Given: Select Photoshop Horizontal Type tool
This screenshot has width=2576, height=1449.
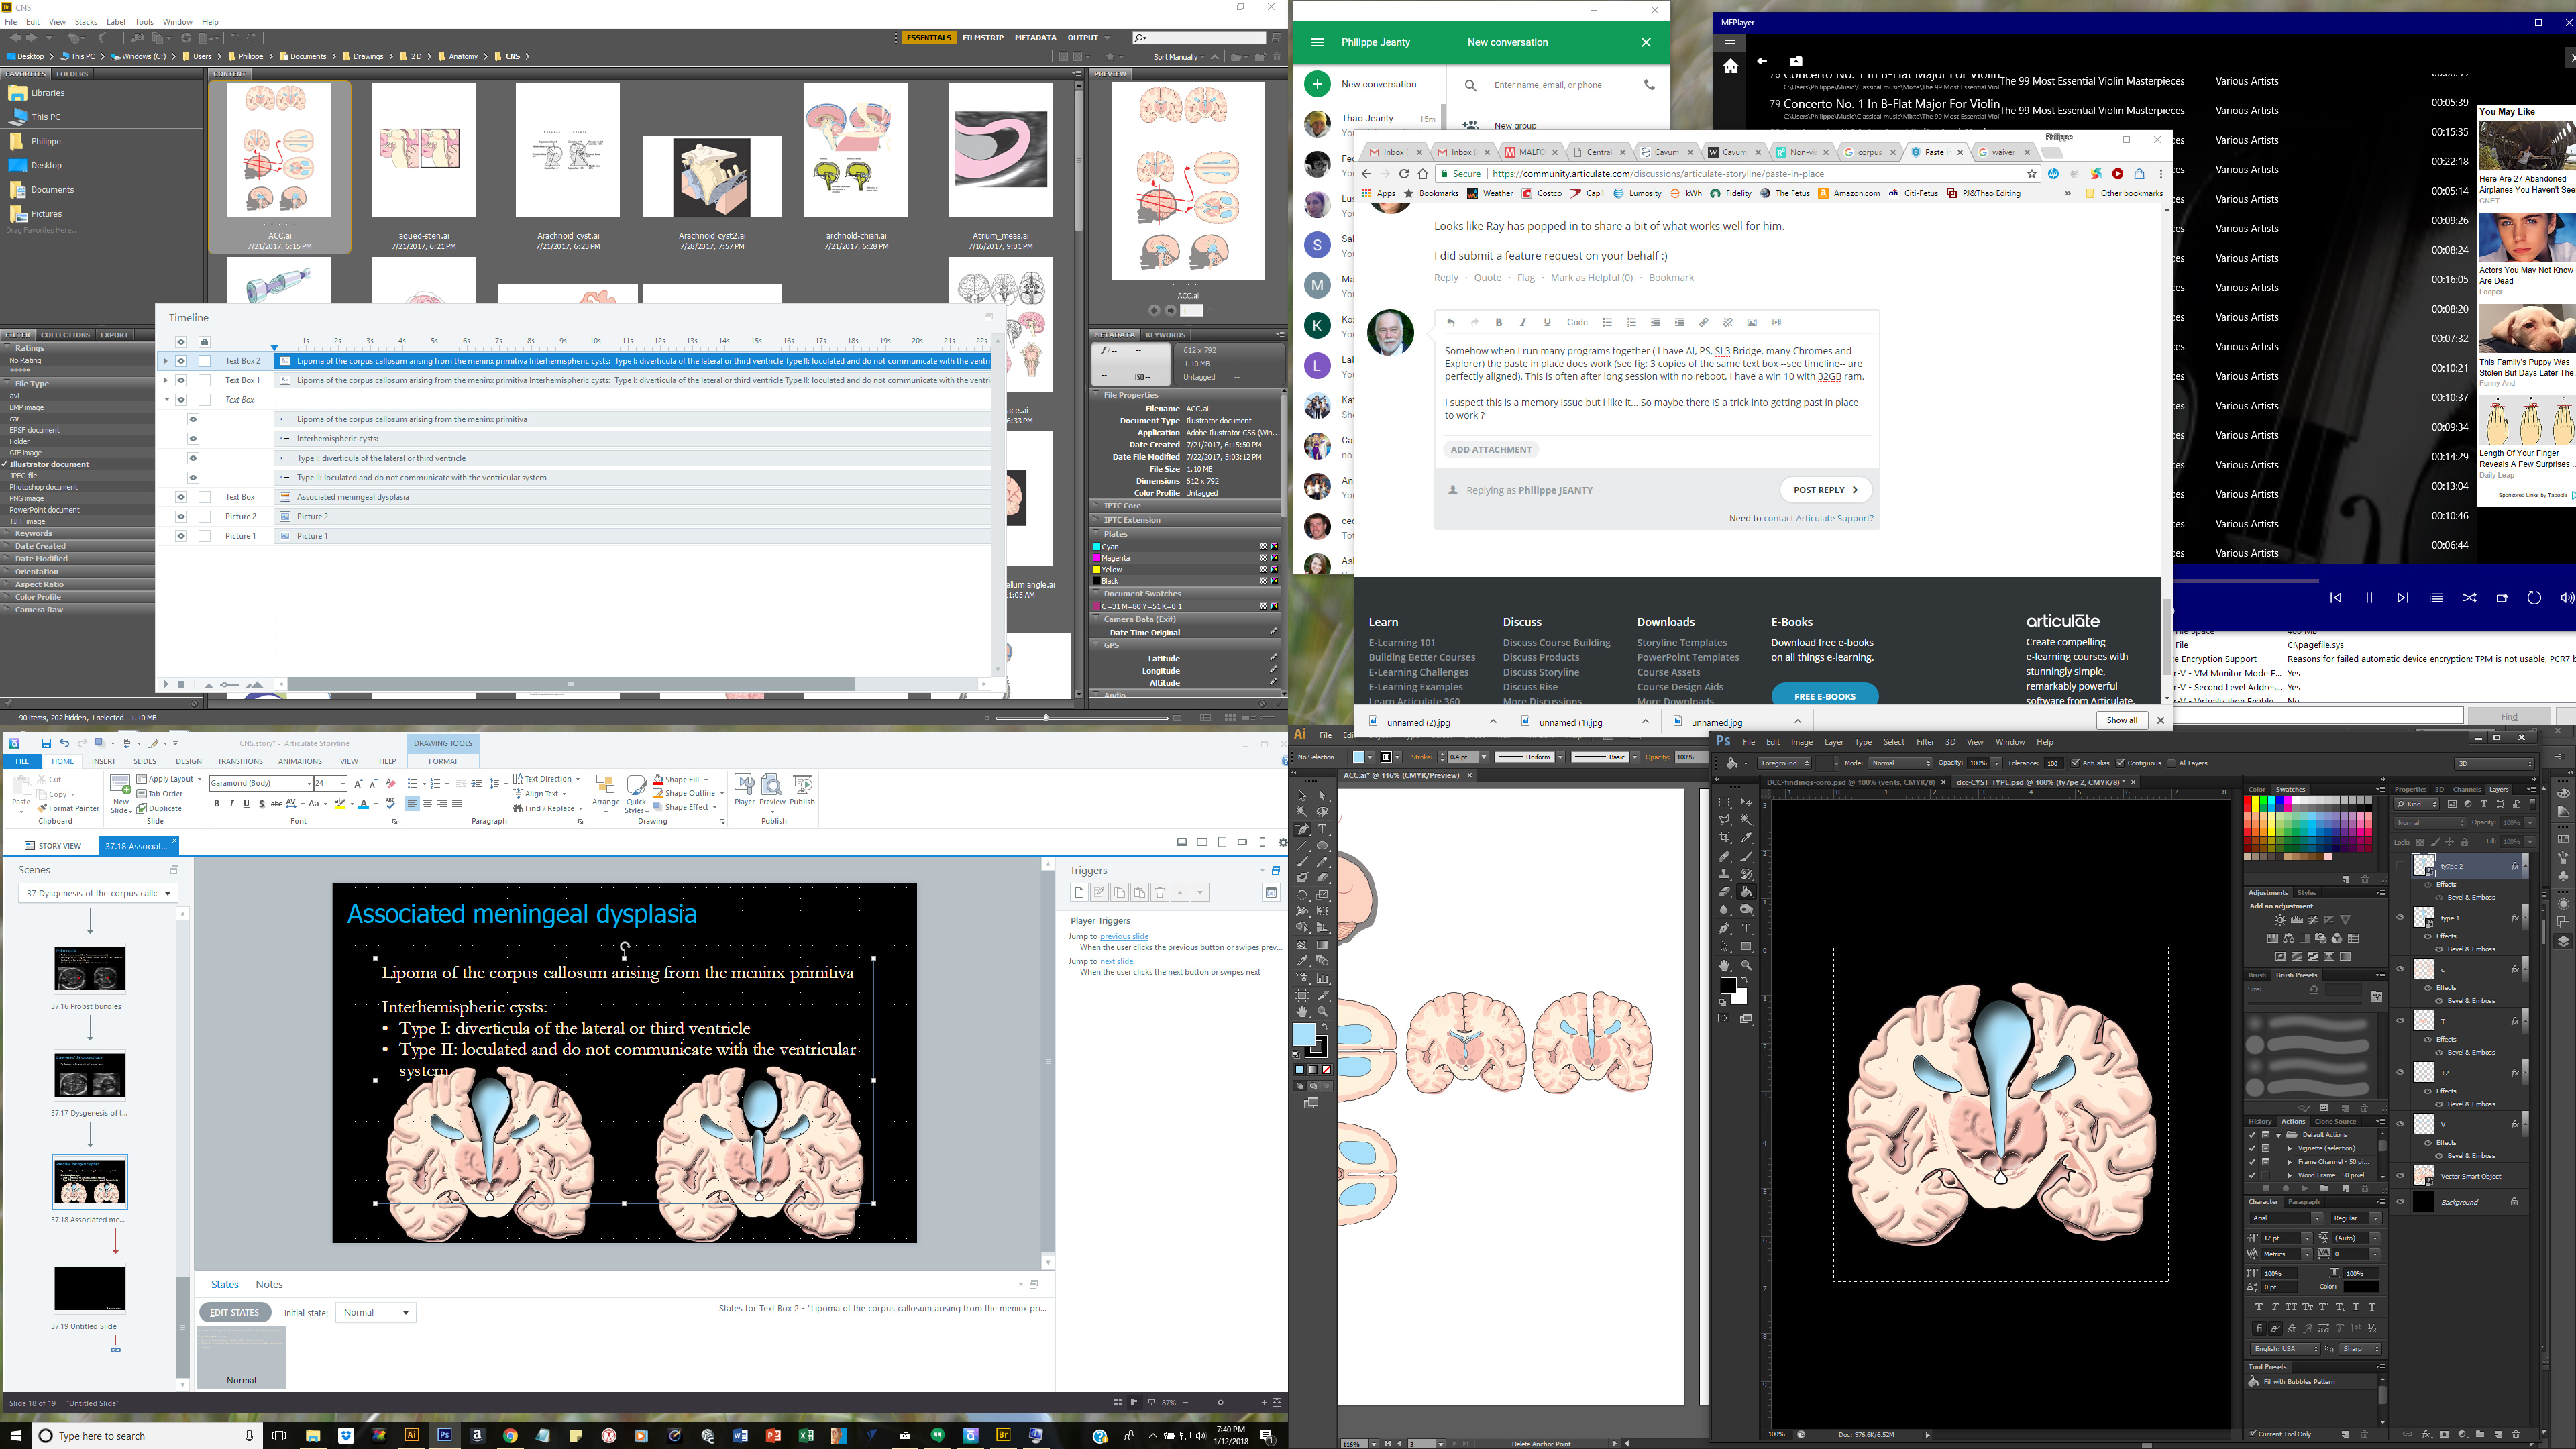Looking at the screenshot, I should [1746, 928].
